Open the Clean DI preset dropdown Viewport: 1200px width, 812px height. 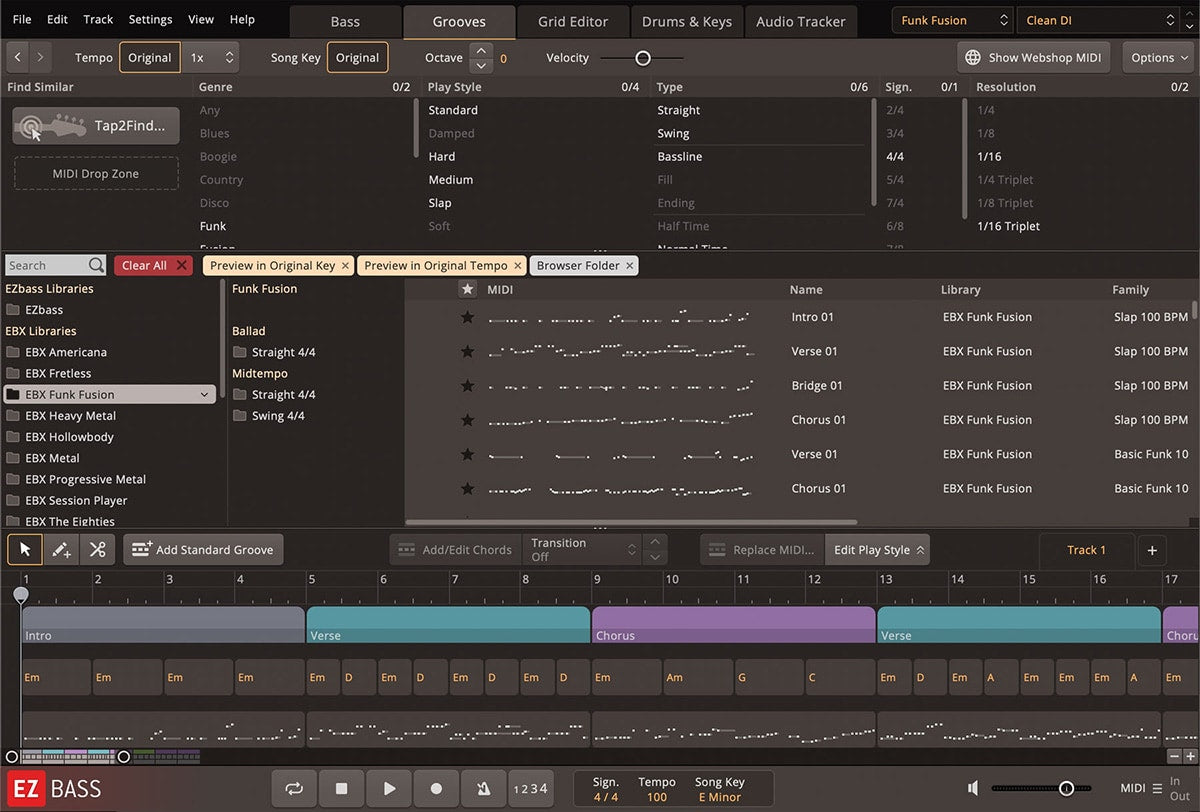[x=1099, y=20]
